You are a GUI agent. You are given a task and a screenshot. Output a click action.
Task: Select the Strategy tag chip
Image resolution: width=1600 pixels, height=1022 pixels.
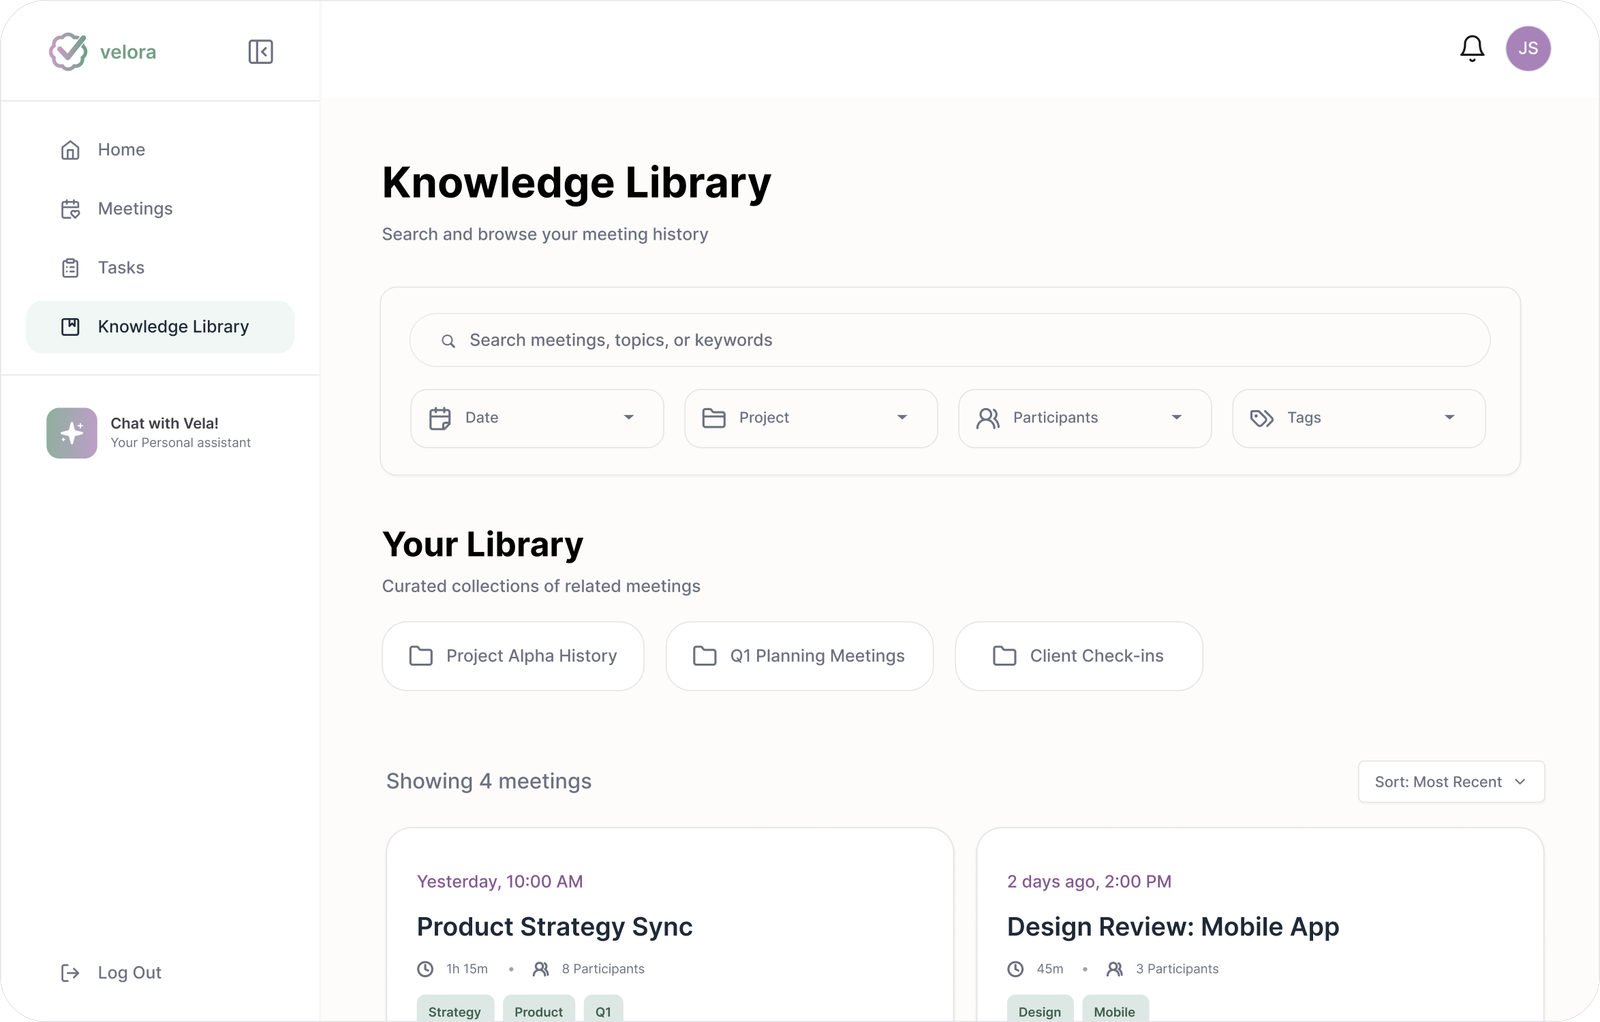(x=455, y=1009)
